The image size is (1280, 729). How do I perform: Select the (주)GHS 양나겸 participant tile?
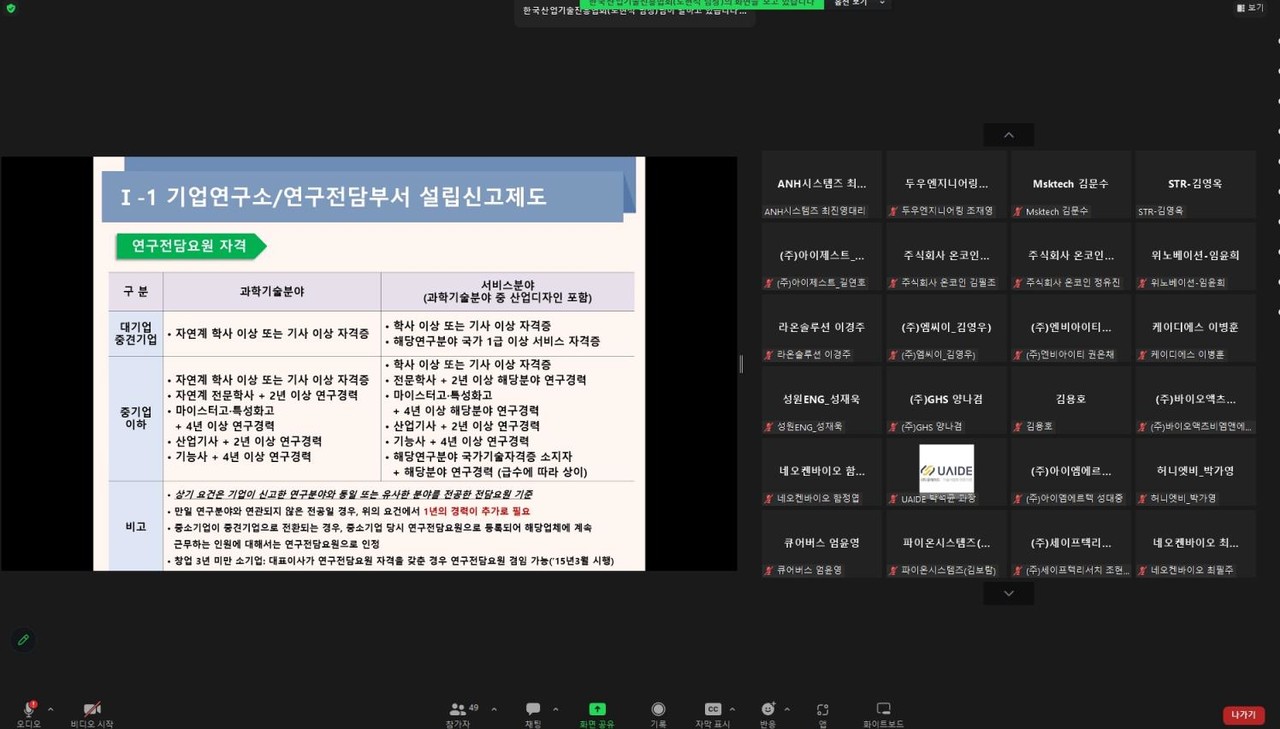[946, 400]
